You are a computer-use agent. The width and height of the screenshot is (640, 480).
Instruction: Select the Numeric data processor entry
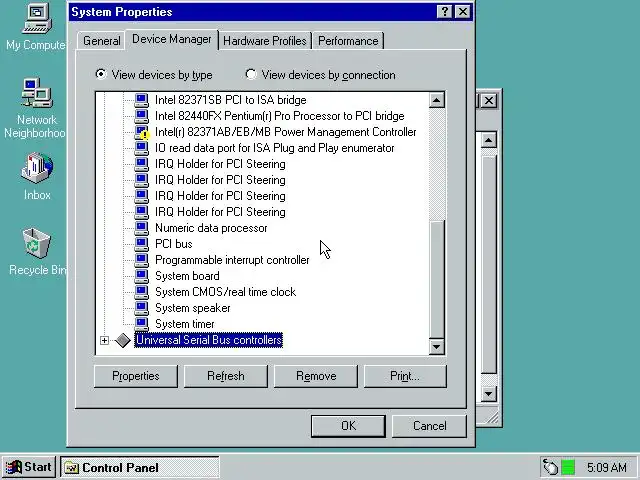pyautogui.click(x=211, y=228)
